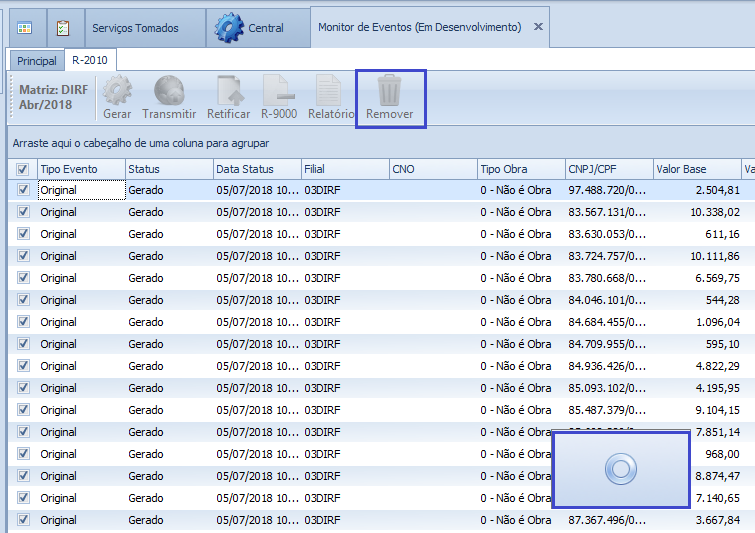Click the Transmitir globe icon
This screenshot has width=755, height=533.
pyautogui.click(x=169, y=92)
